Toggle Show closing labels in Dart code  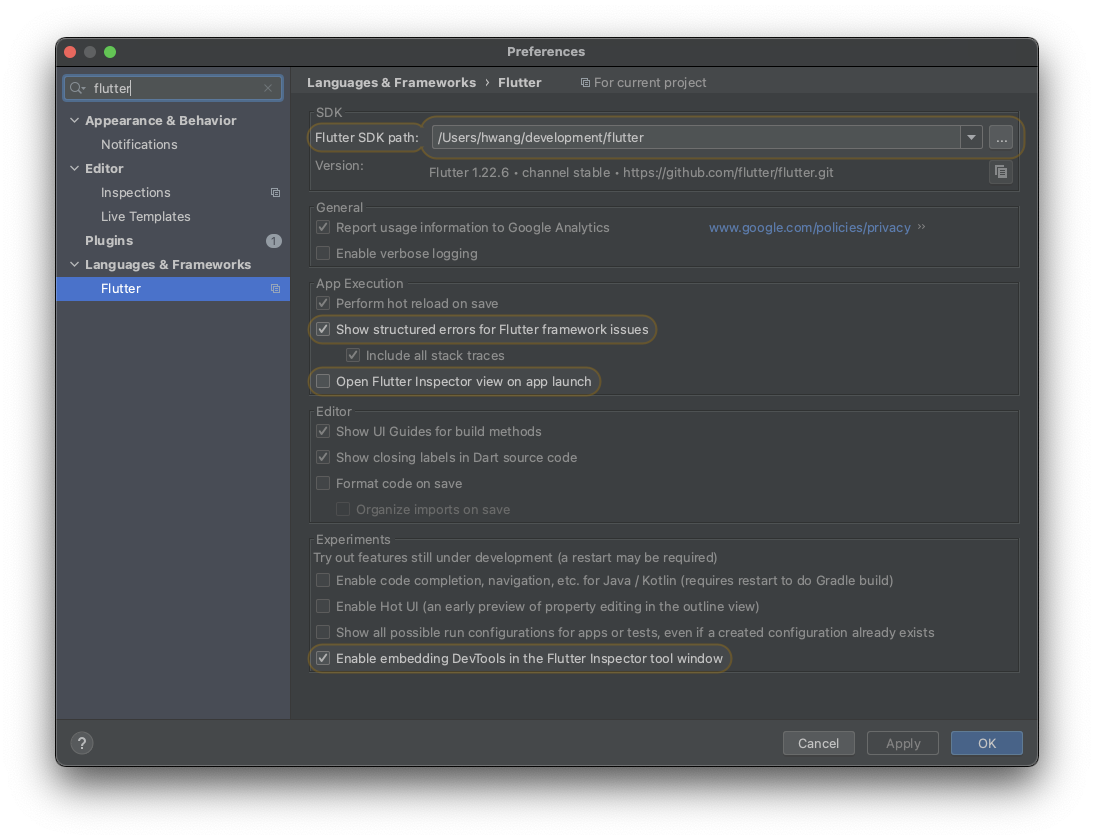pyautogui.click(x=323, y=458)
